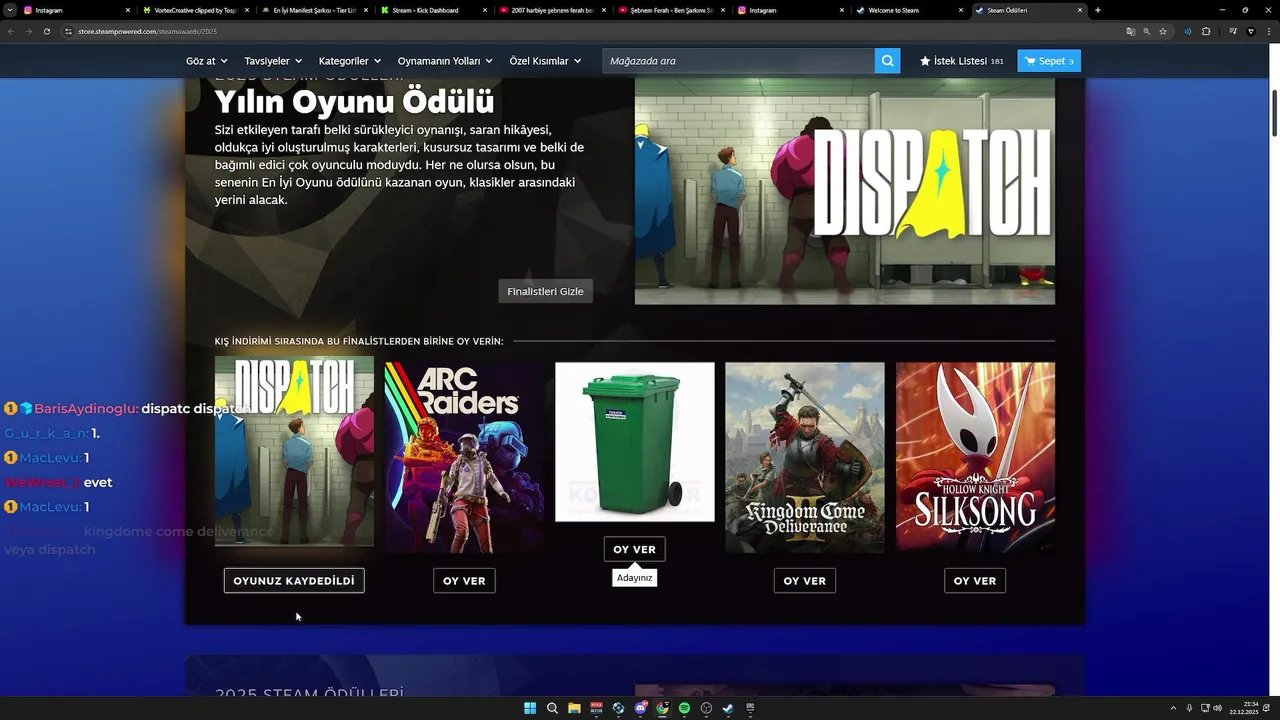Viewport: 1280px width, 720px height.
Task: Expand the Göz at dropdown menu
Action: 207,61
